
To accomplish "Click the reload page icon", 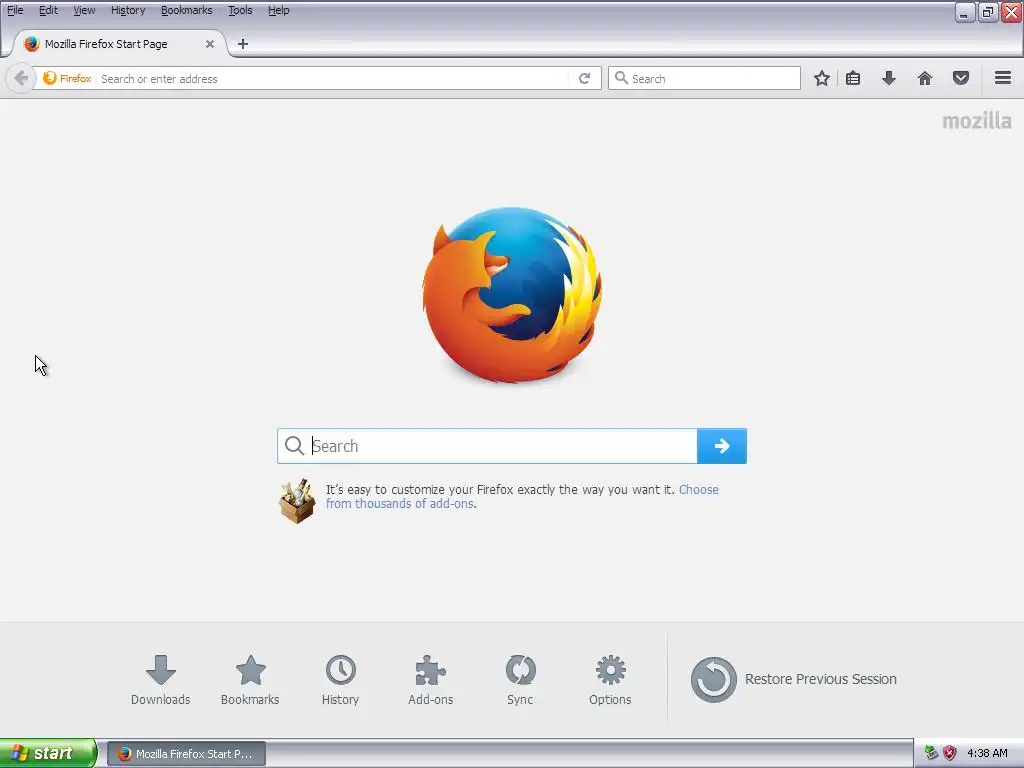I will 584,78.
